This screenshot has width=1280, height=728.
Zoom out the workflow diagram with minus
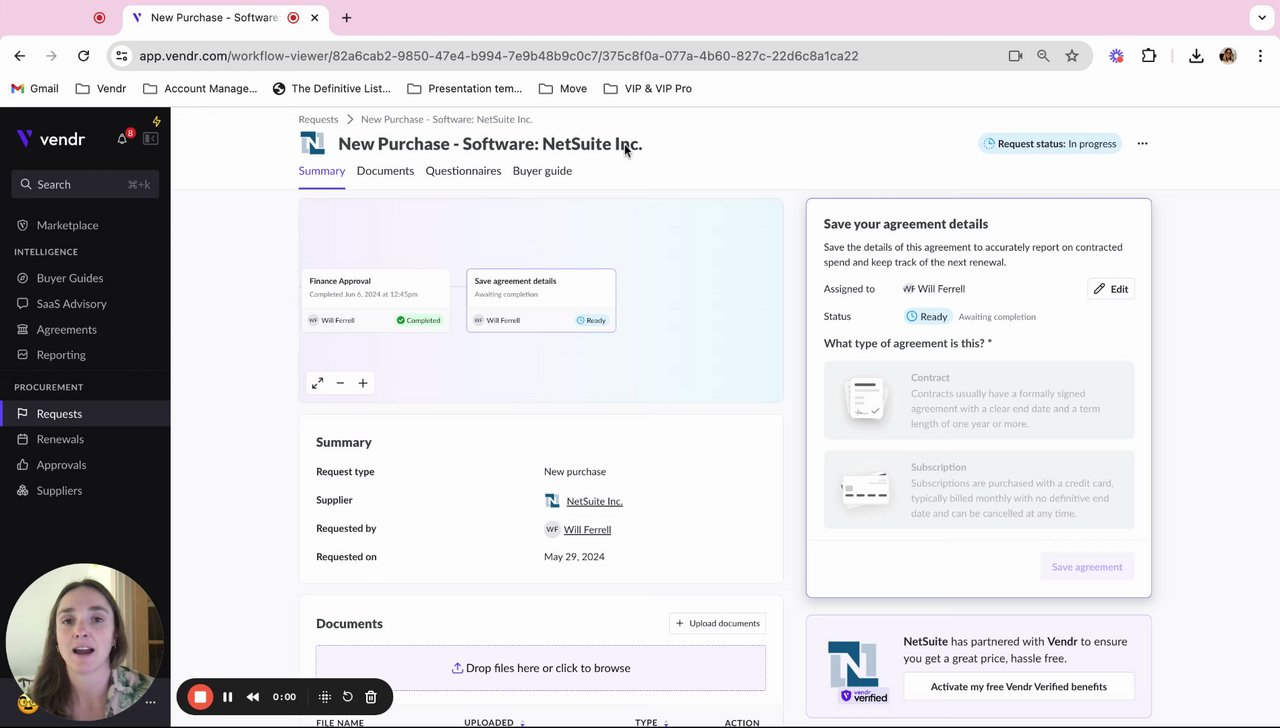[x=340, y=383]
